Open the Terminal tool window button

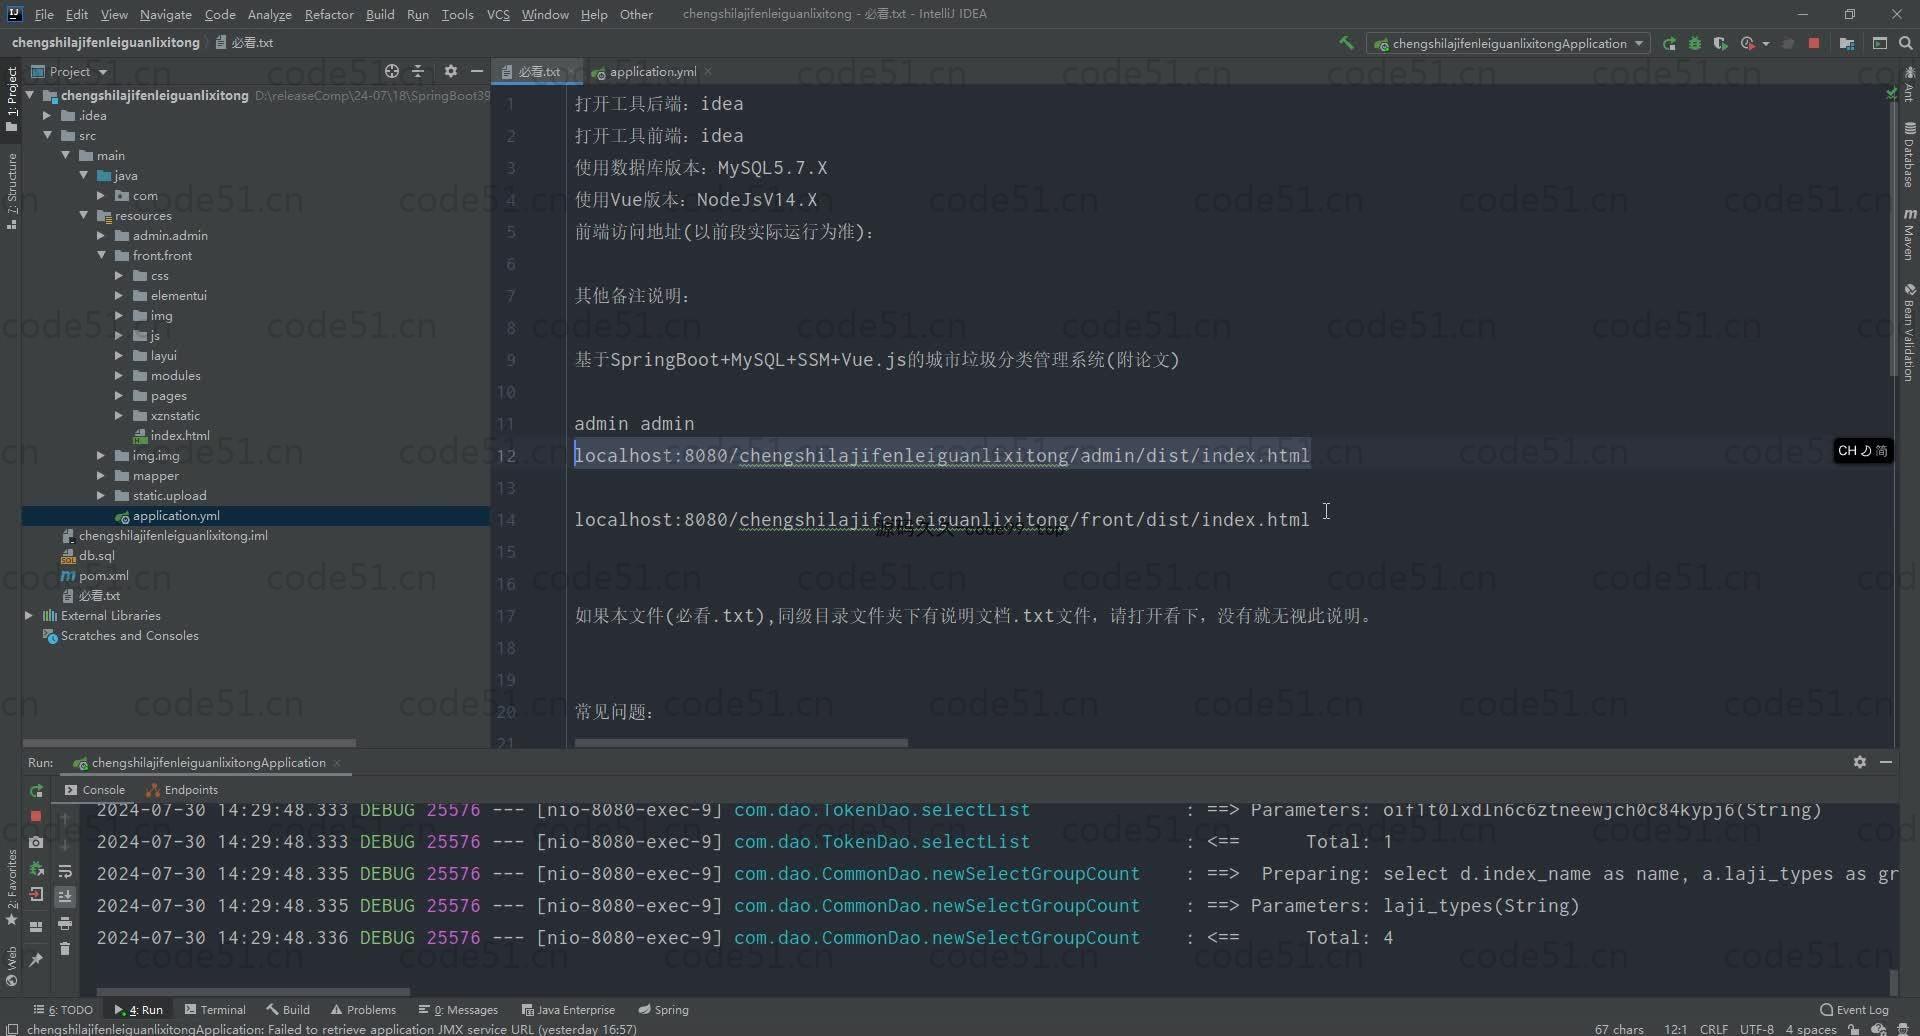214,1010
